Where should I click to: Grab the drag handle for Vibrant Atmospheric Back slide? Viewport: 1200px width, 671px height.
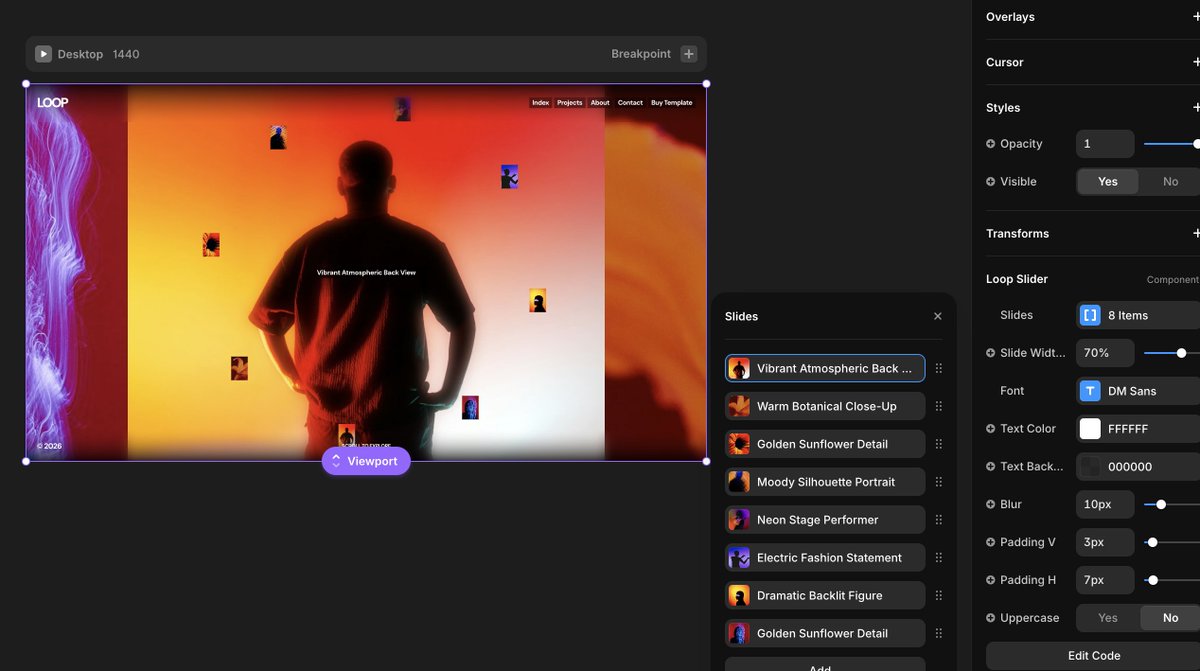[938, 368]
